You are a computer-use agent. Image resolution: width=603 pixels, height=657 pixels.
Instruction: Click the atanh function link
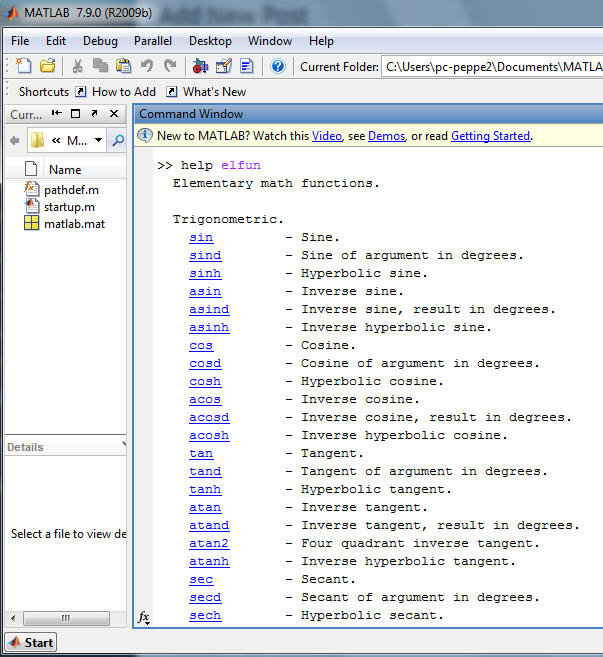click(209, 562)
